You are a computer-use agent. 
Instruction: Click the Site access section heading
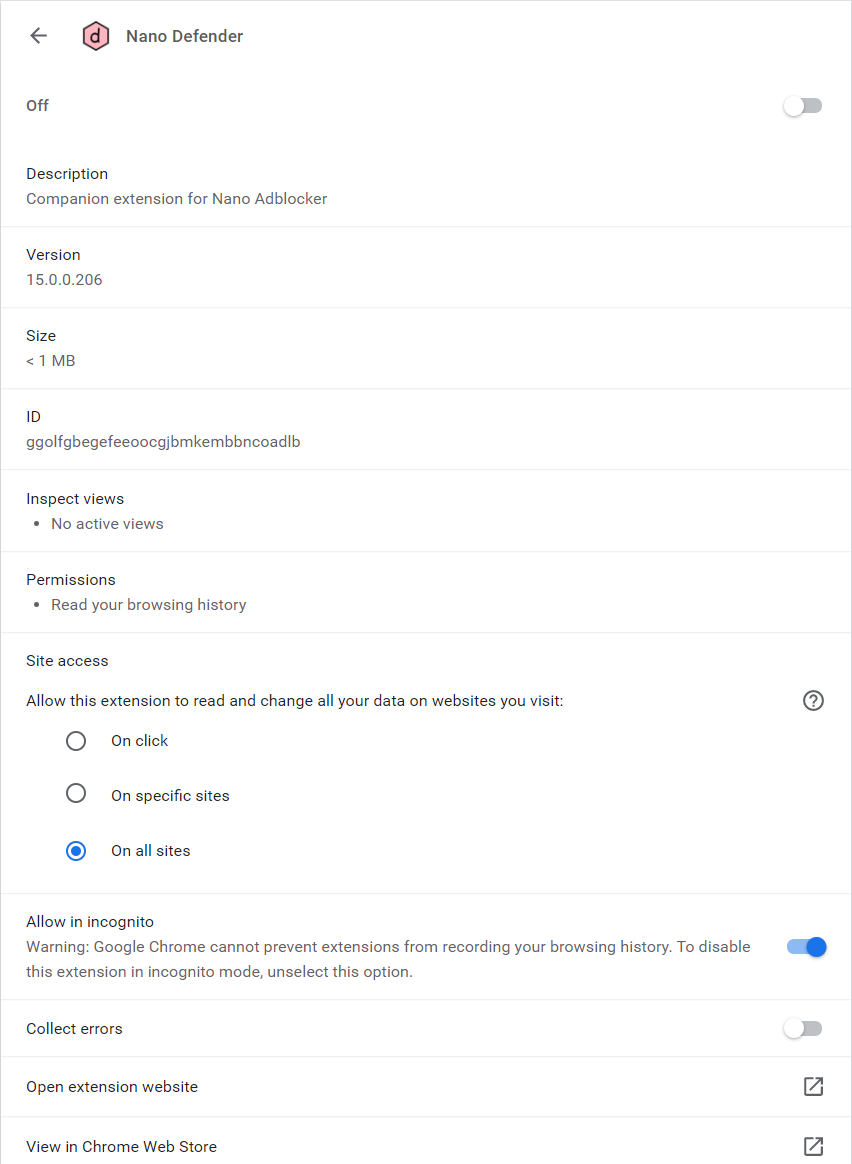click(67, 661)
